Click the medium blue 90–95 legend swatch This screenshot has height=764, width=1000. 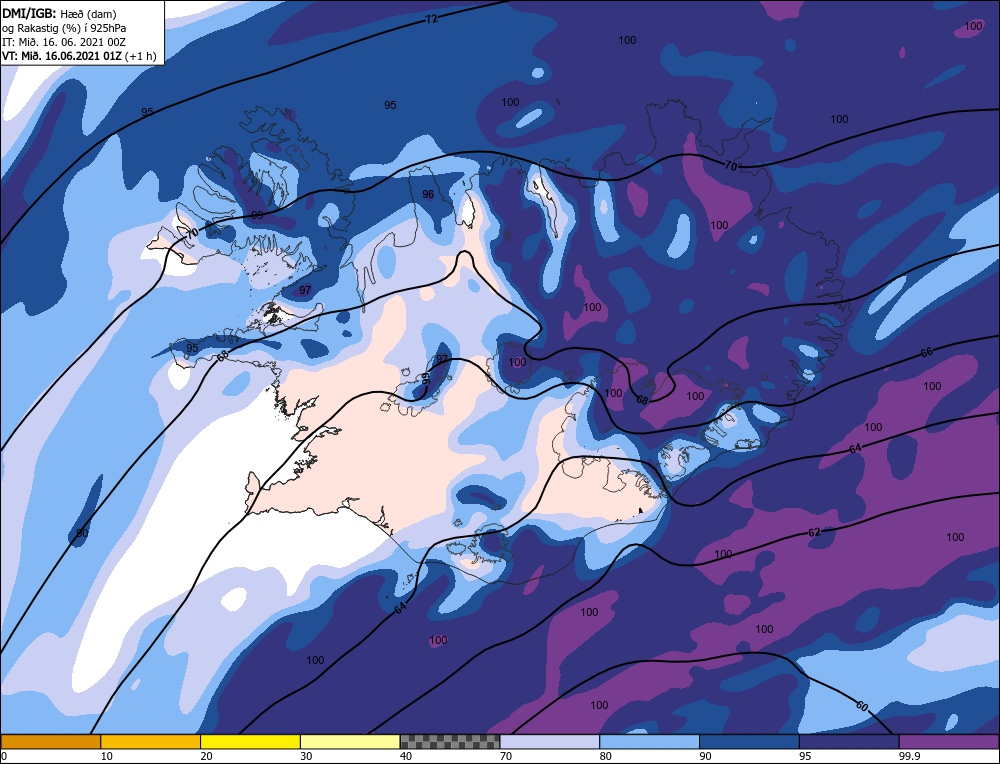click(749, 741)
